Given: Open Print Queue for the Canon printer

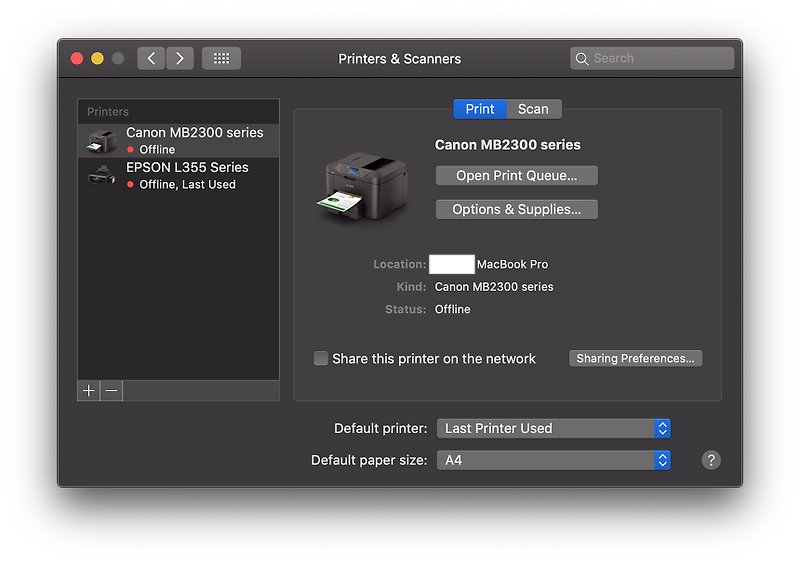Looking at the screenshot, I should 516,176.
